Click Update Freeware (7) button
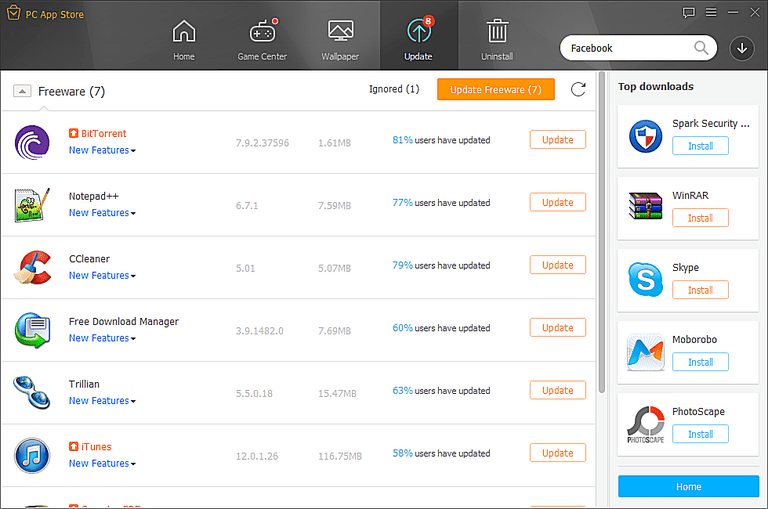The height and width of the screenshot is (509, 768). pyautogui.click(x=495, y=90)
